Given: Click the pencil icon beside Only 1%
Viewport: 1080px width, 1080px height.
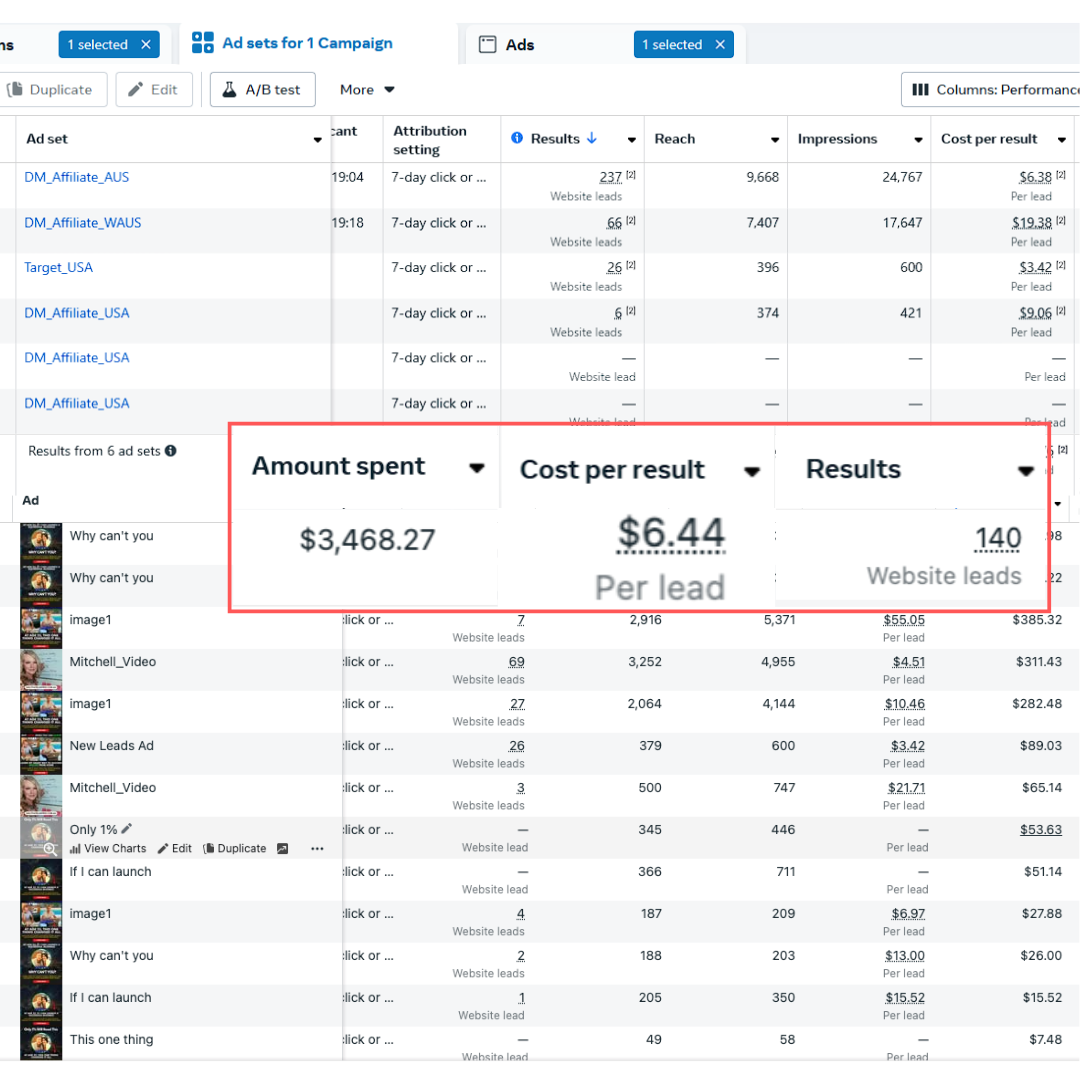Looking at the screenshot, I should 127,828.
